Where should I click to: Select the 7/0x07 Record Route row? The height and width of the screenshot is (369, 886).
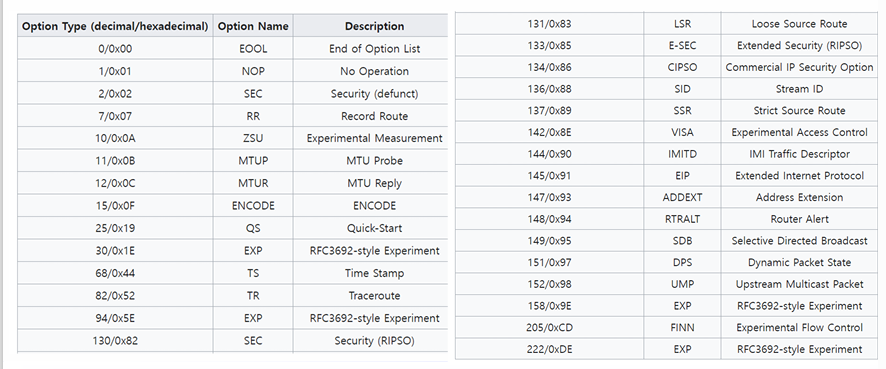coord(232,116)
